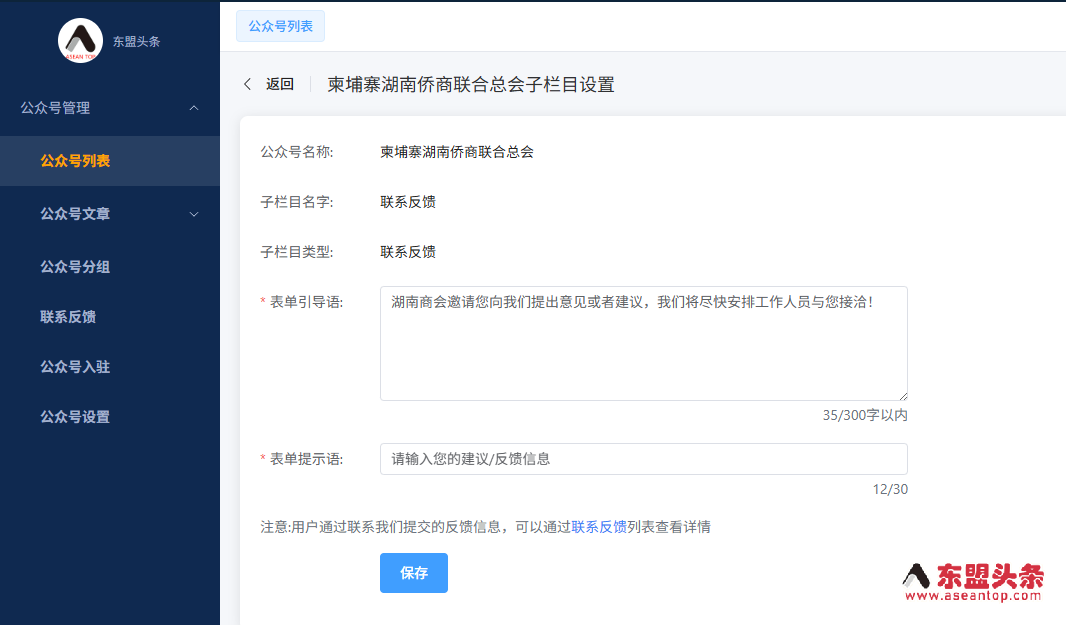Click the 东盟头条 sidebar brand text
The height and width of the screenshot is (625, 1066).
[x=137, y=41]
